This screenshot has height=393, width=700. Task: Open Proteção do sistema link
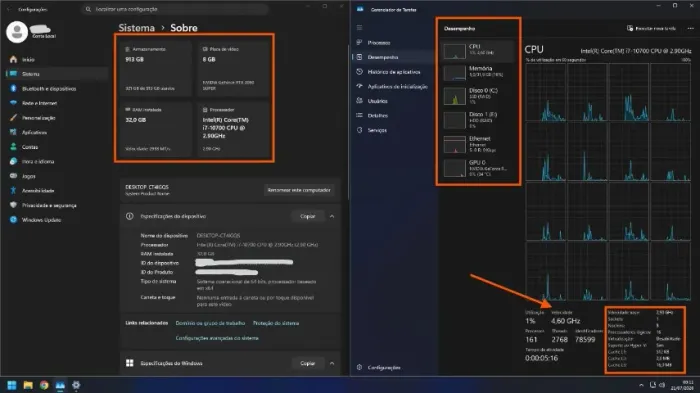[x=276, y=323]
